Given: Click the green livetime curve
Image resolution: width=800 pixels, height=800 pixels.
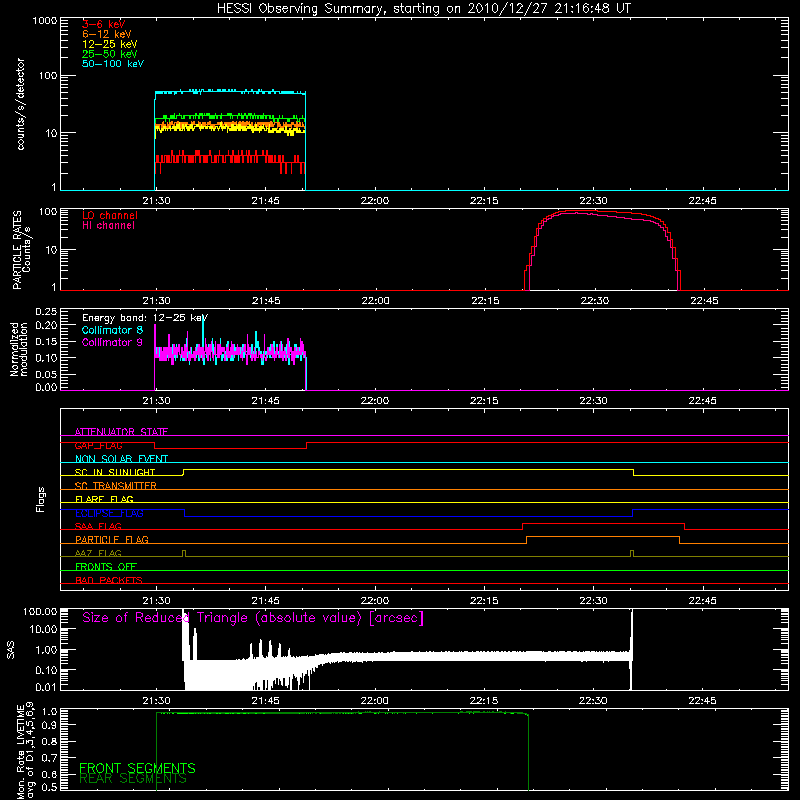Looking at the screenshot, I should (x=342, y=713).
